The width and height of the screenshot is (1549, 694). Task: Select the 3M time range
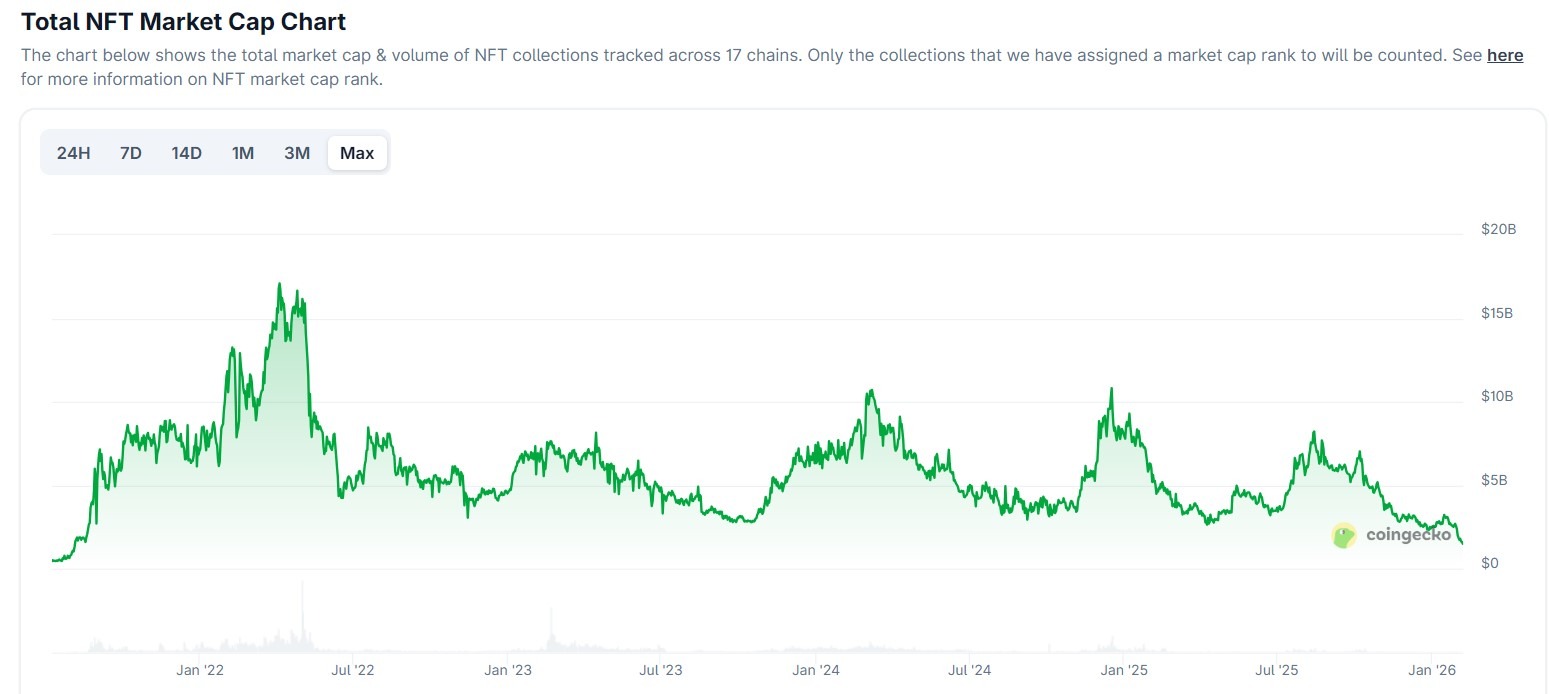click(296, 152)
